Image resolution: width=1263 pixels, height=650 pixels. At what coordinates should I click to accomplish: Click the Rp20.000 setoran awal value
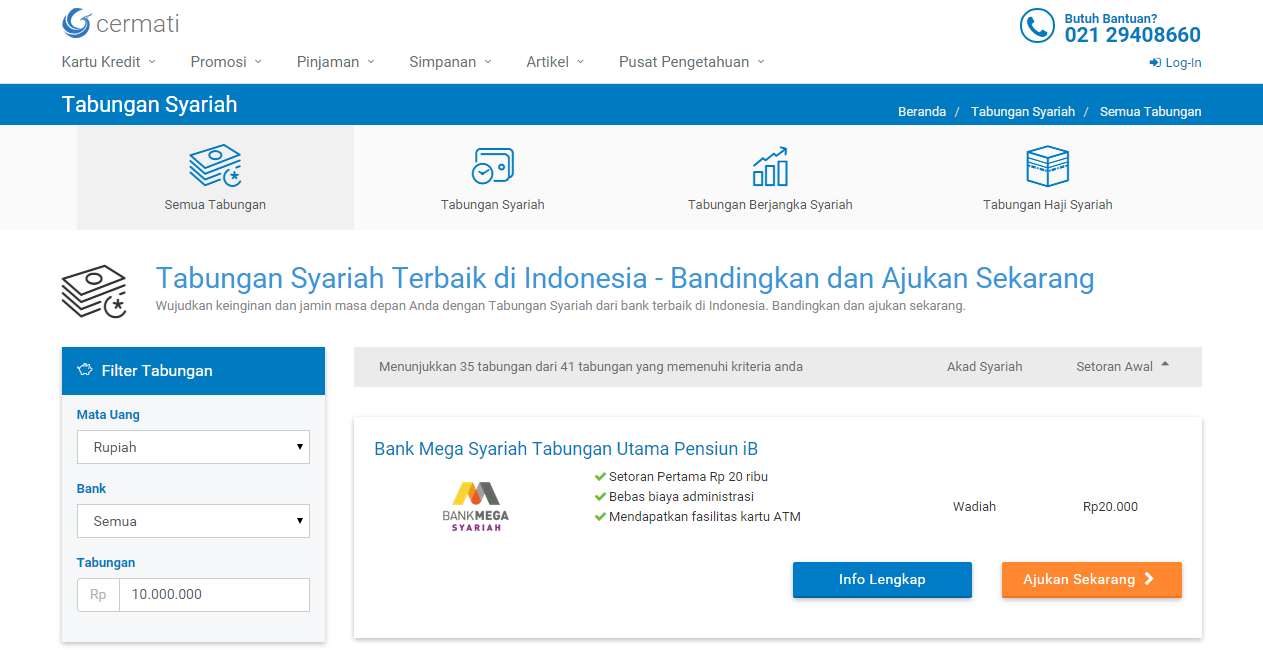pyautogui.click(x=1110, y=507)
